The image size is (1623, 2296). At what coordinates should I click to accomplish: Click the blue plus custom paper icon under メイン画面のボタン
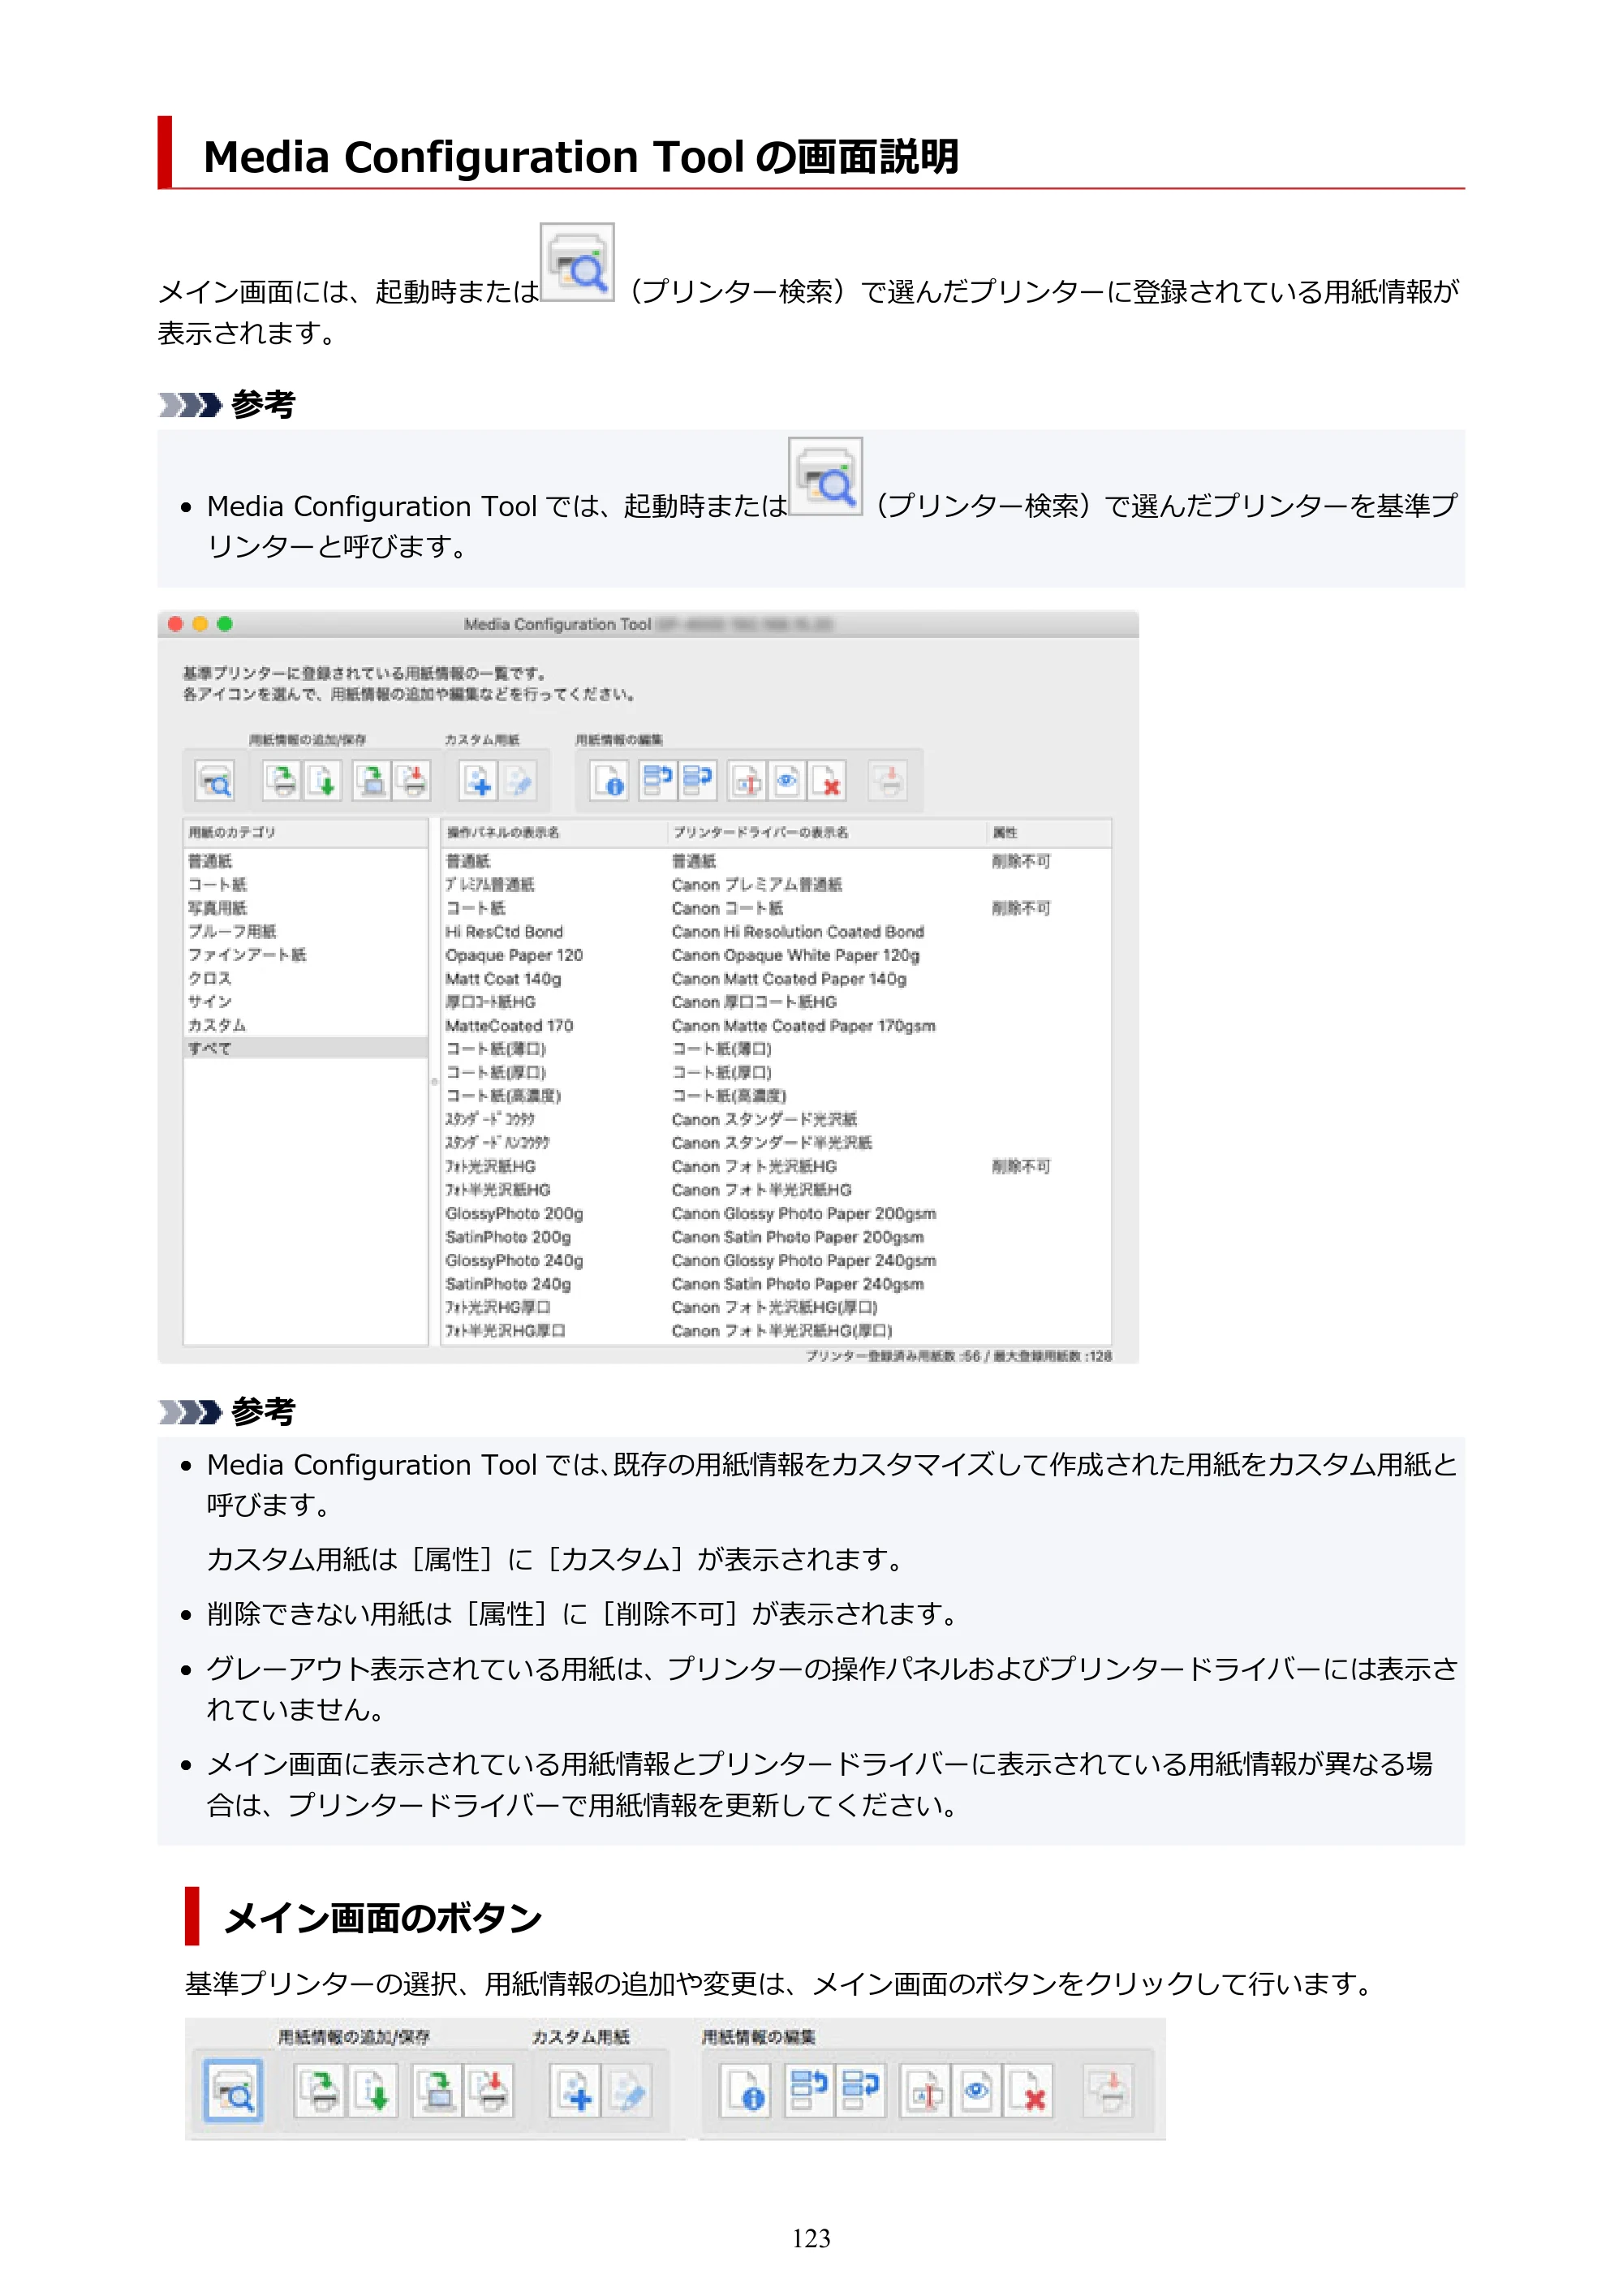coord(575,2090)
